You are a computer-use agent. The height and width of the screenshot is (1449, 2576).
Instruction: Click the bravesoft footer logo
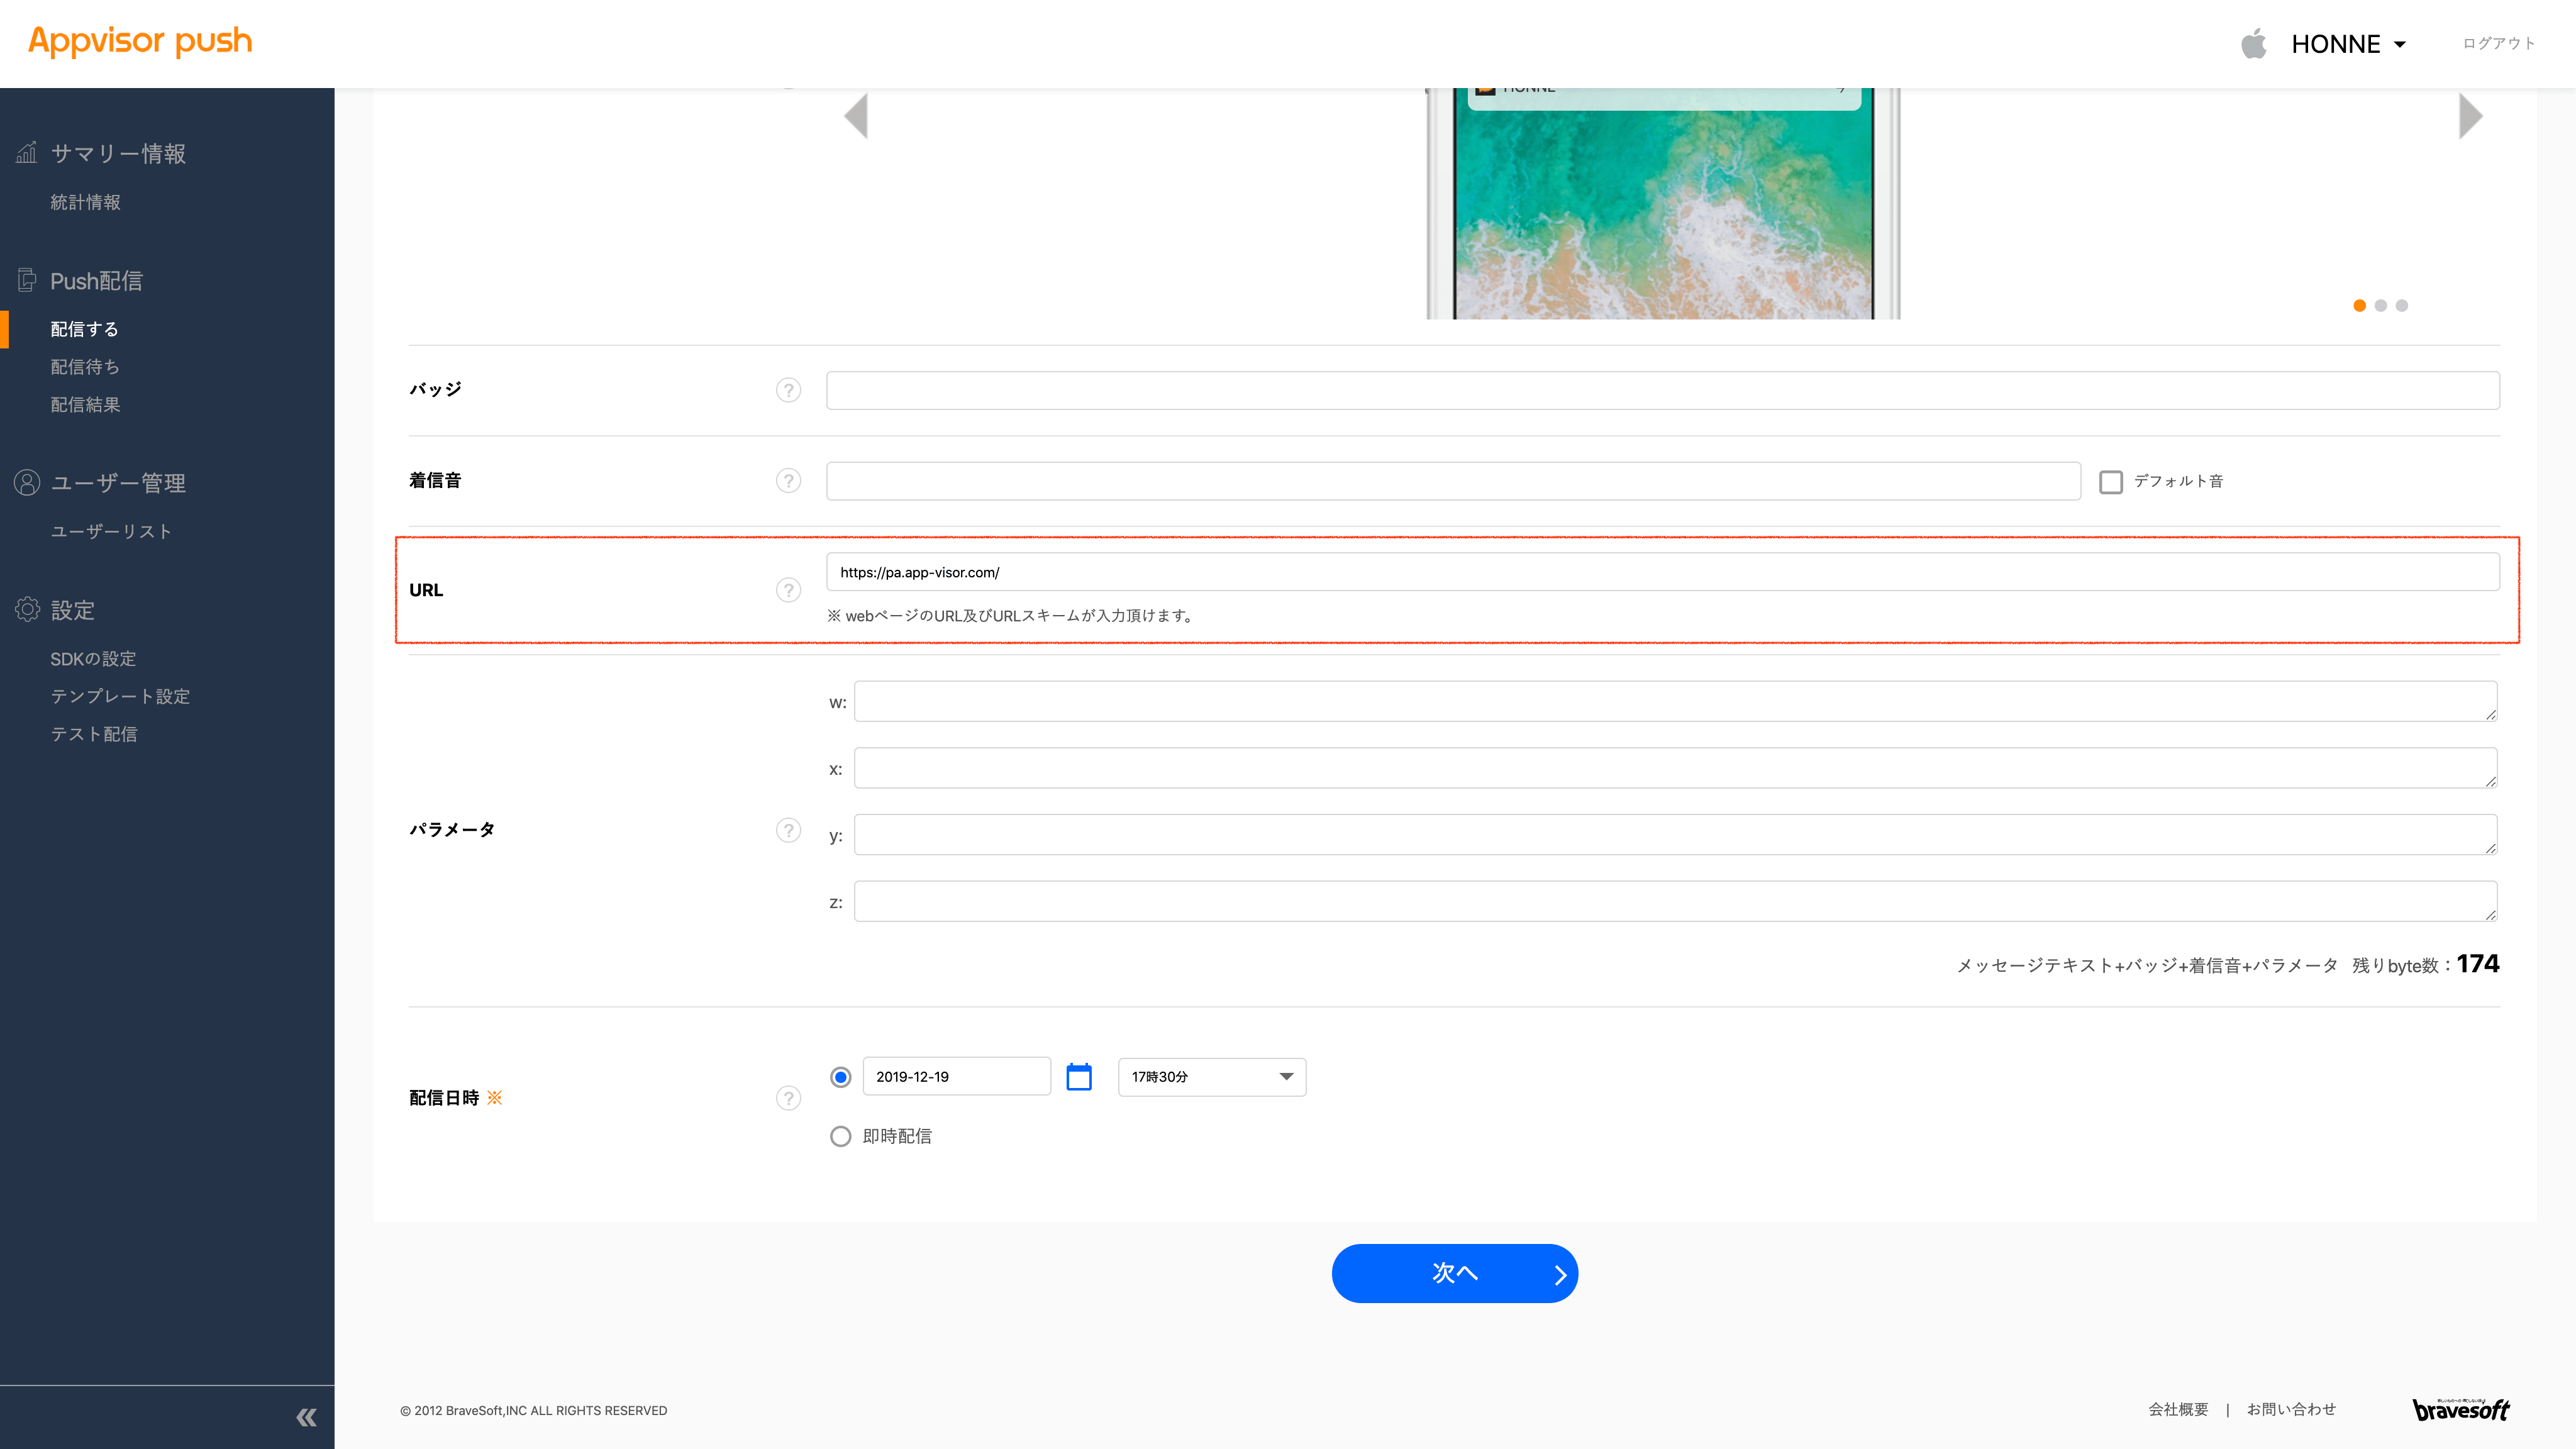point(2461,1409)
